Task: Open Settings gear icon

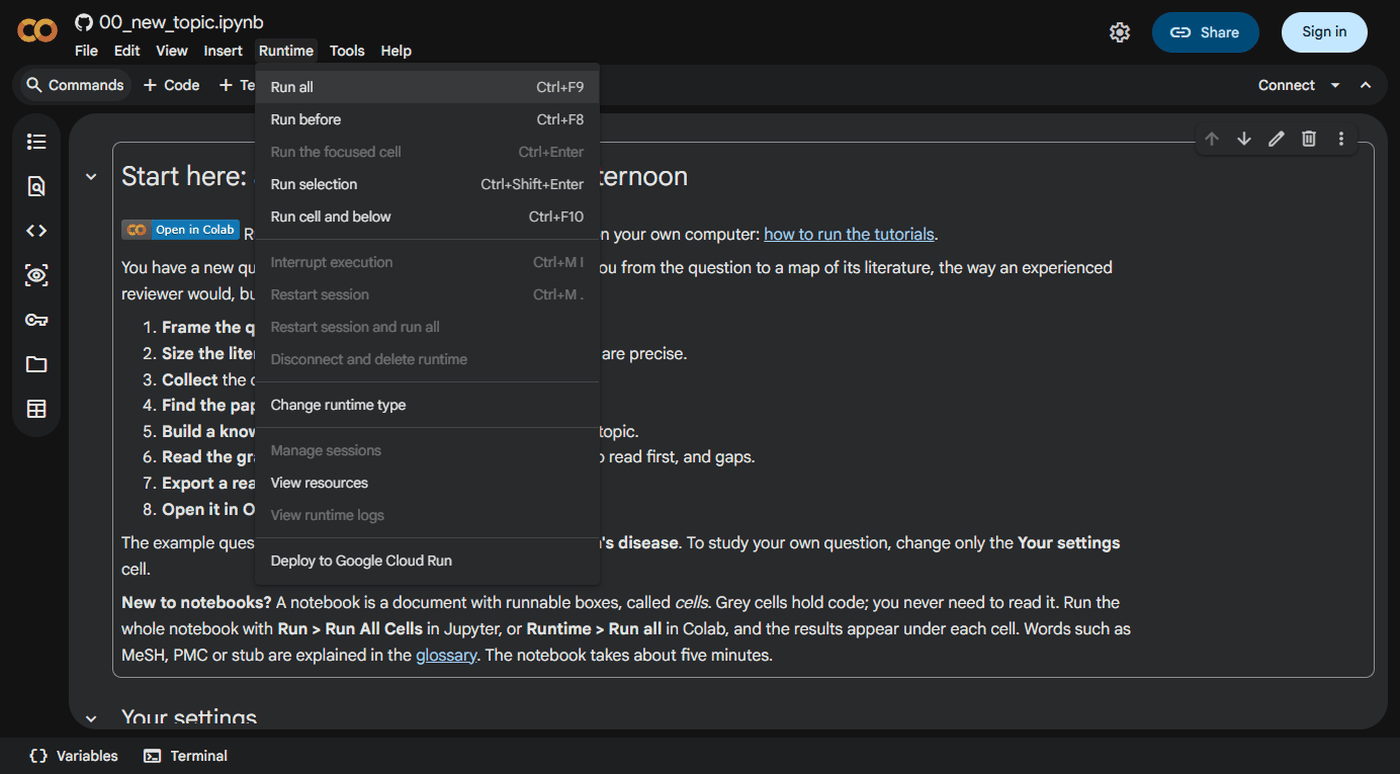Action: click(x=1120, y=32)
